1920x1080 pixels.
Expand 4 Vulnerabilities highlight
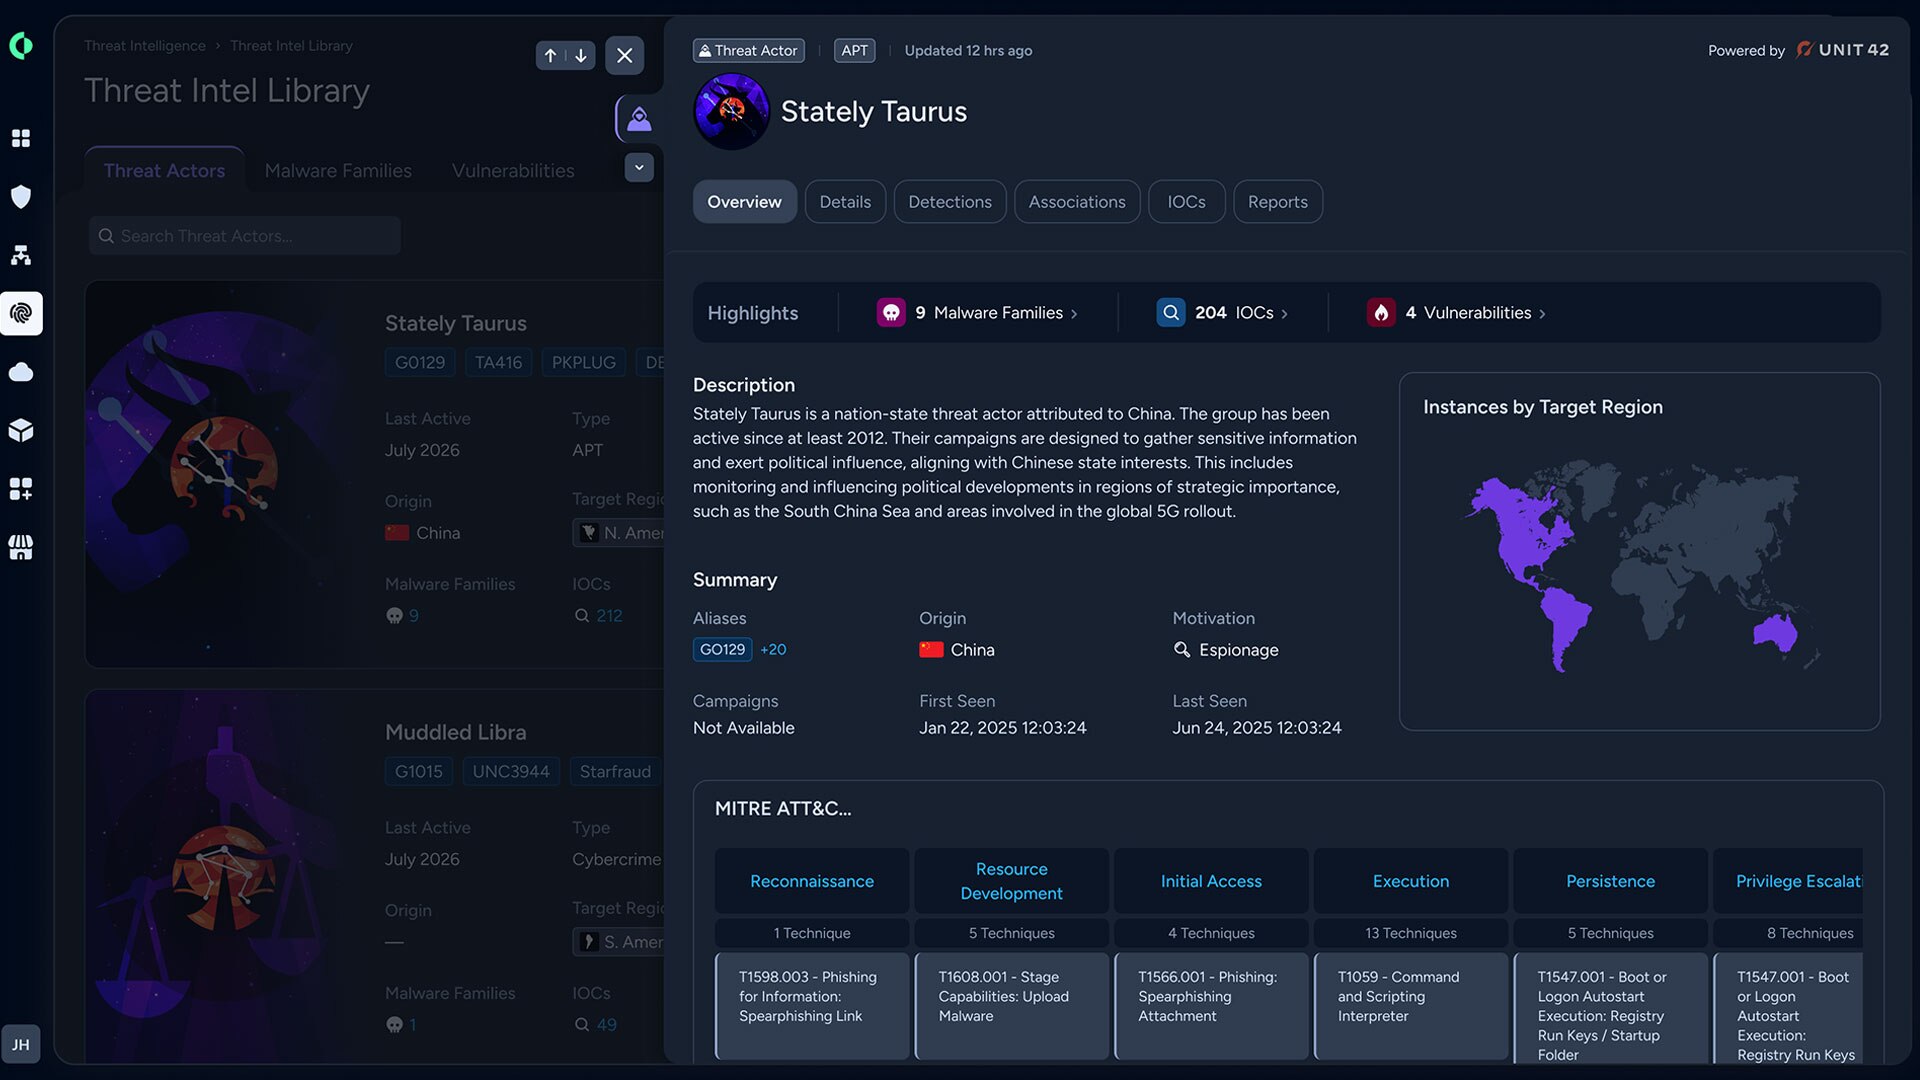(x=1457, y=313)
